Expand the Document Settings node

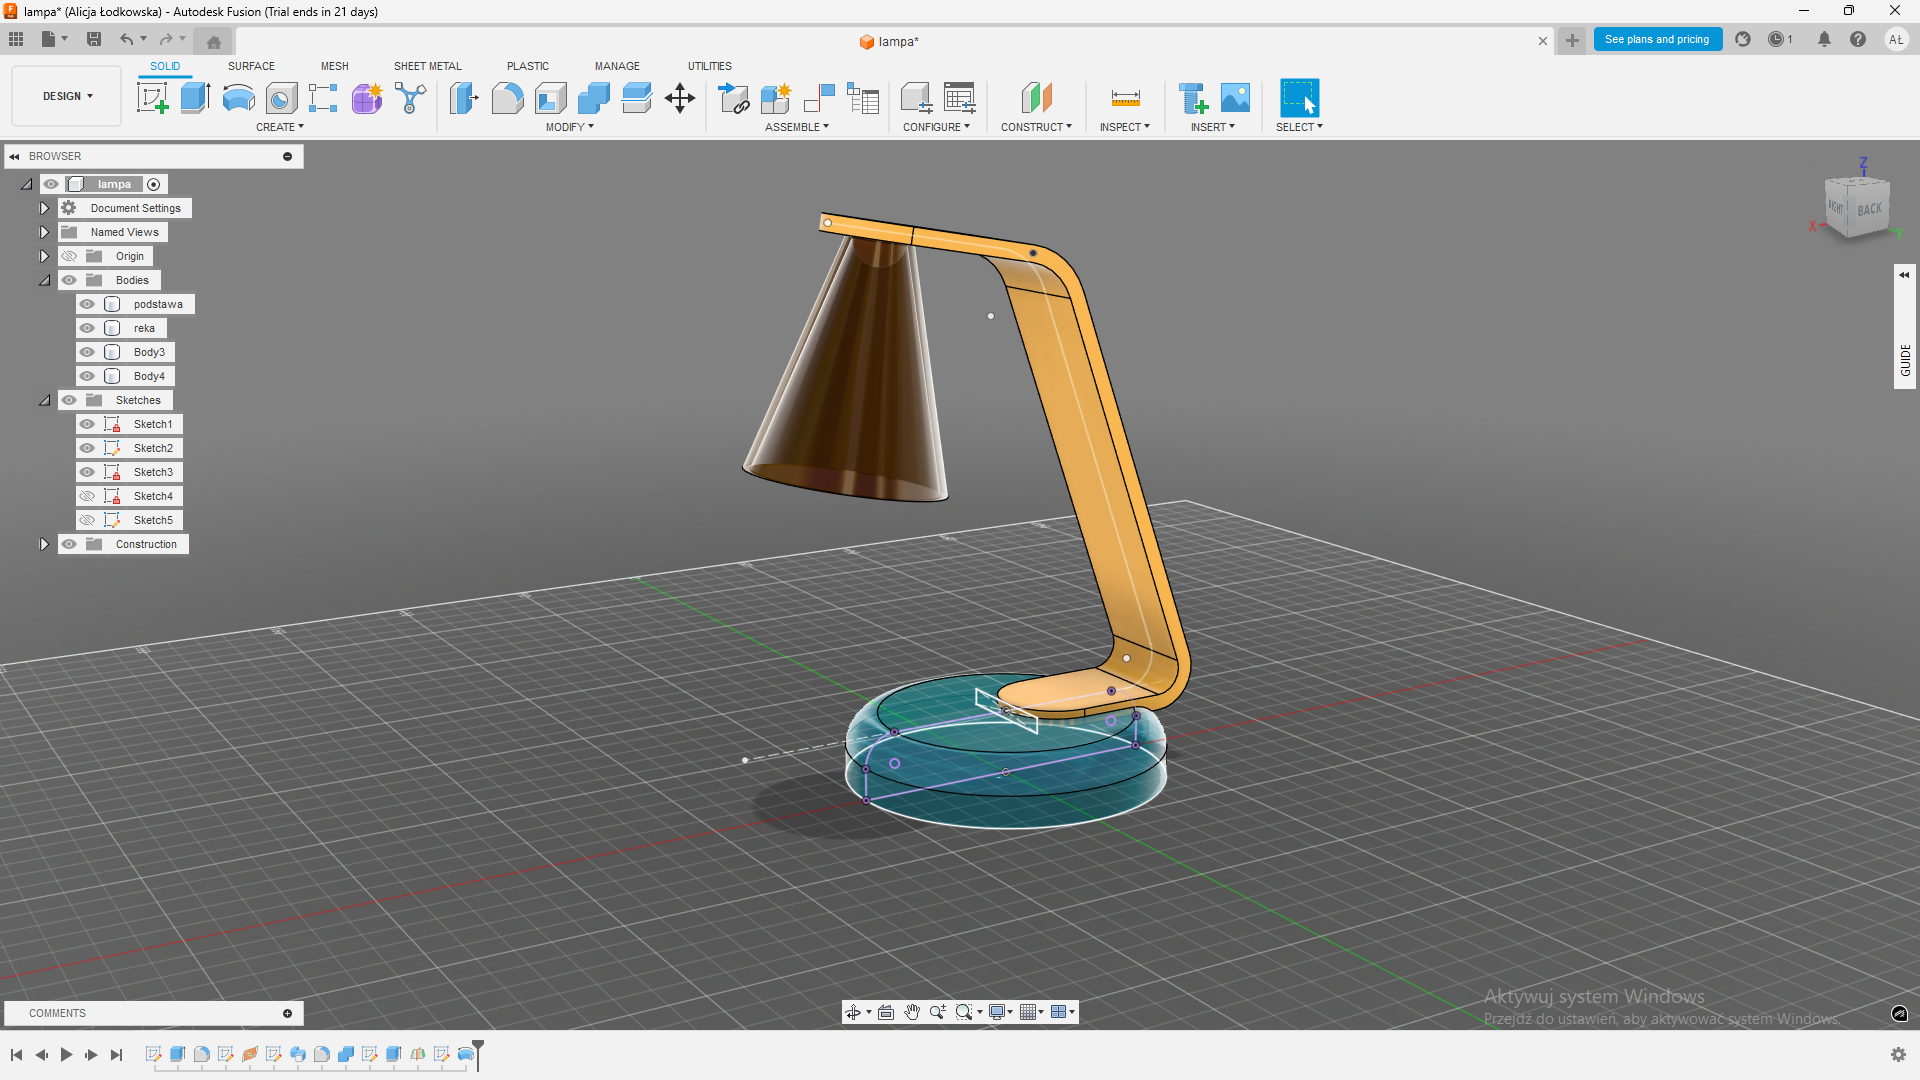point(44,208)
